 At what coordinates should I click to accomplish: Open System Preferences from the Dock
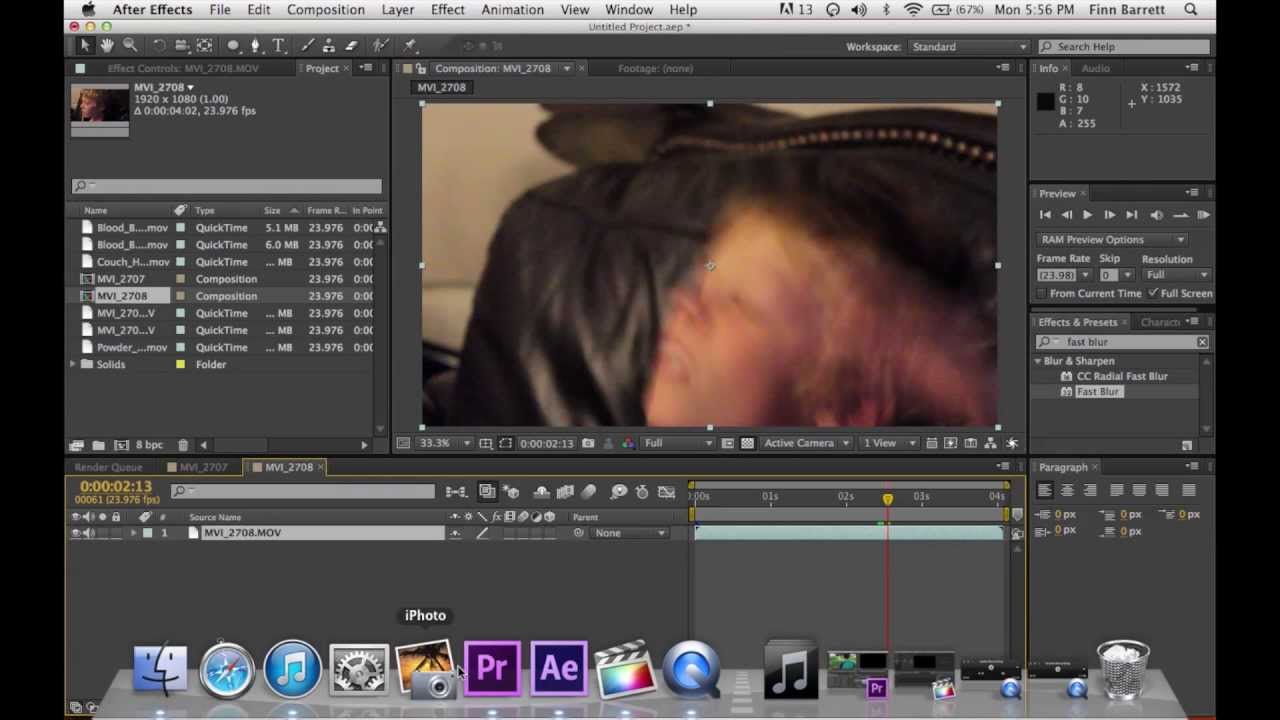point(359,669)
